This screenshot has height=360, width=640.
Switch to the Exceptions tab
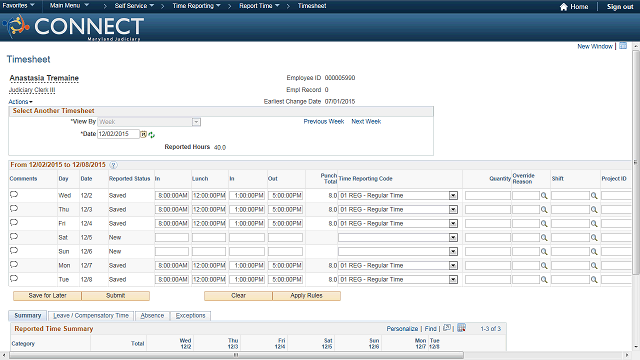coord(190,316)
